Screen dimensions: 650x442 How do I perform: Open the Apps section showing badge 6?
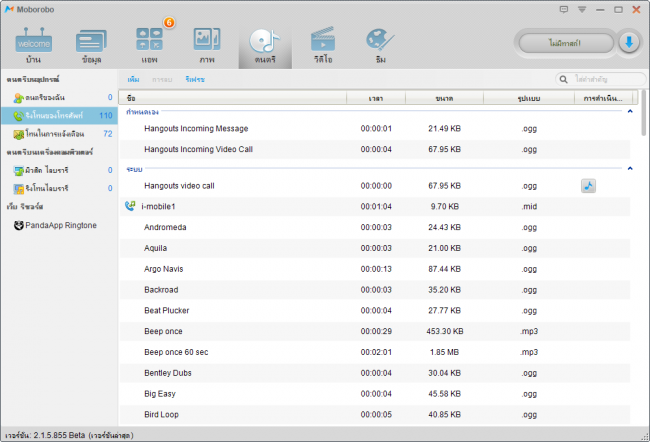[149, 45]
